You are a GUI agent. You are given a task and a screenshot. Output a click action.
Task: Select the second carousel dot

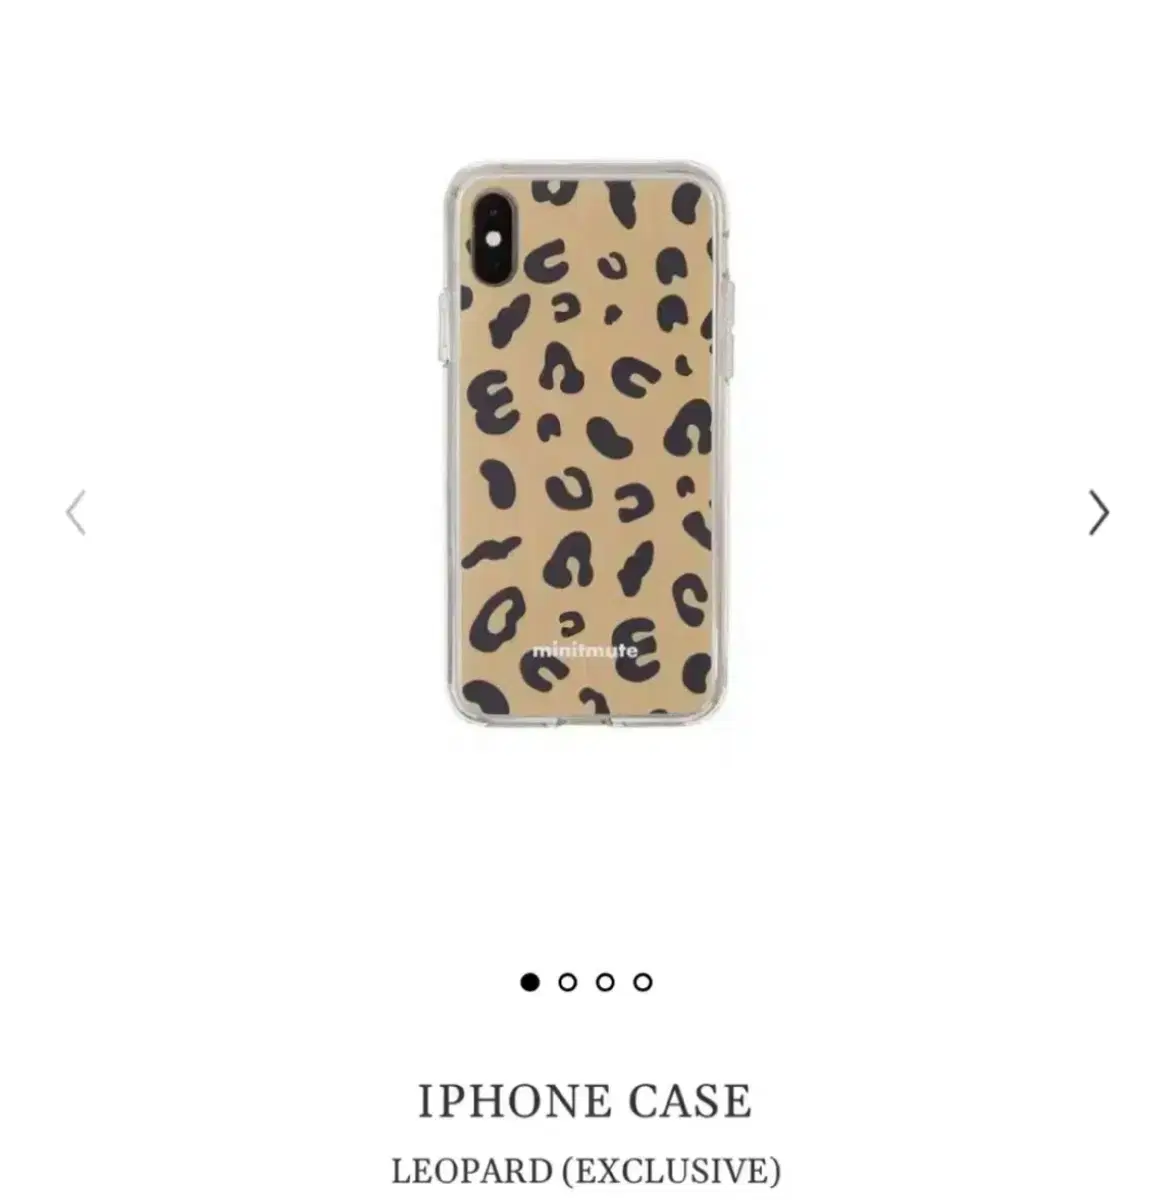(x=567, y=982)
